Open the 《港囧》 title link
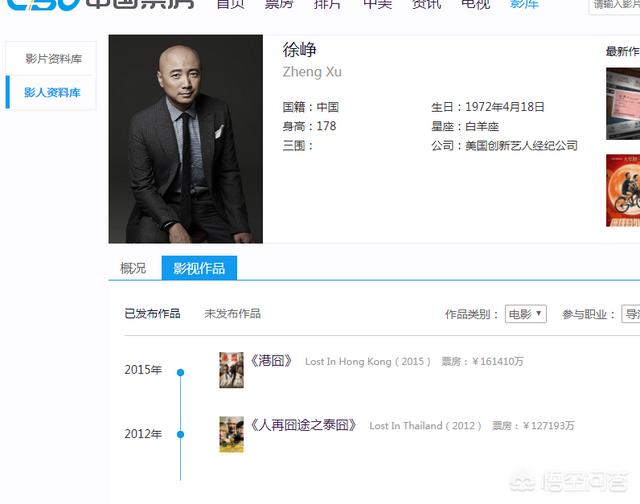Screen dimensions: 640x504 [x=271, y=361]
